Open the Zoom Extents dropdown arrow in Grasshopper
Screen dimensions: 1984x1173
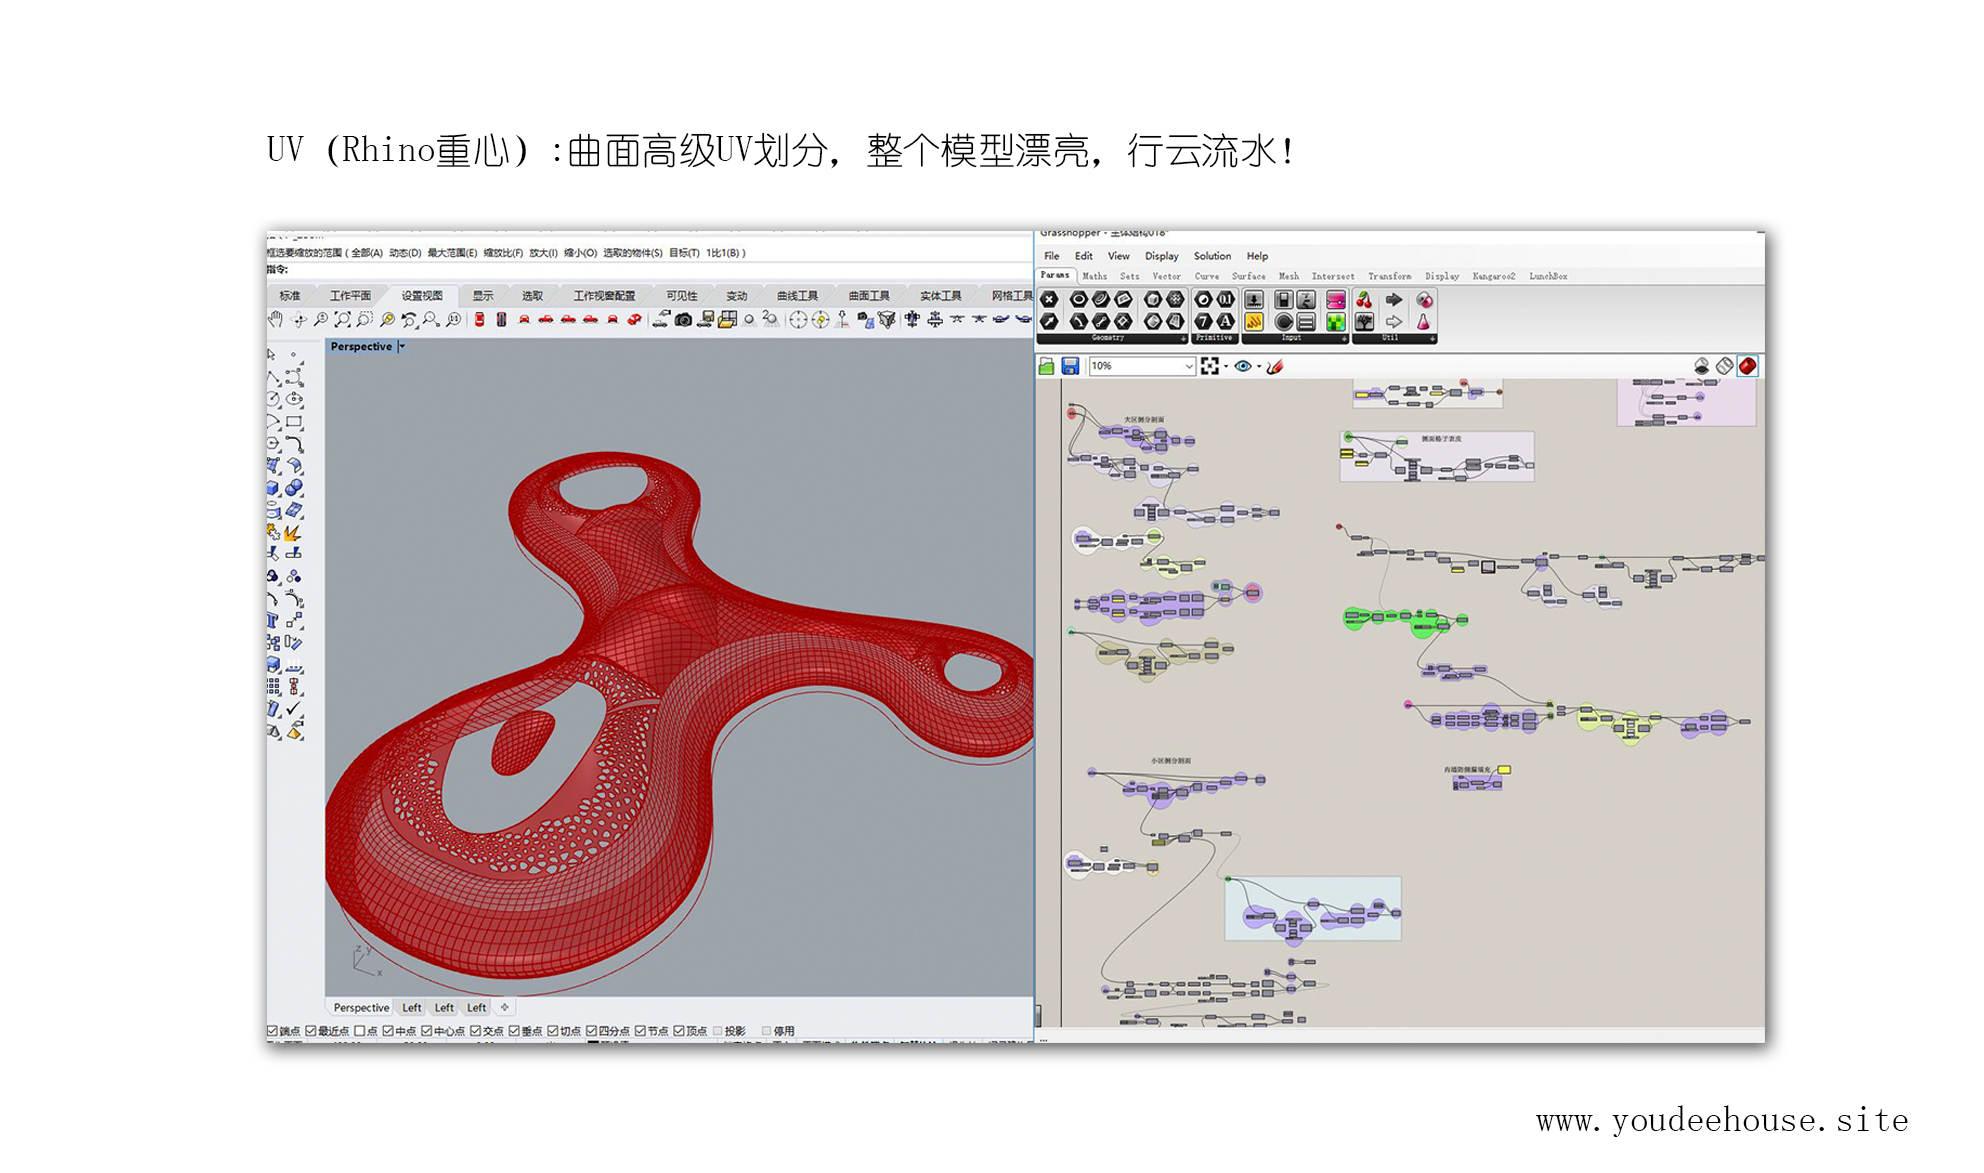(x=1226, y=367)
